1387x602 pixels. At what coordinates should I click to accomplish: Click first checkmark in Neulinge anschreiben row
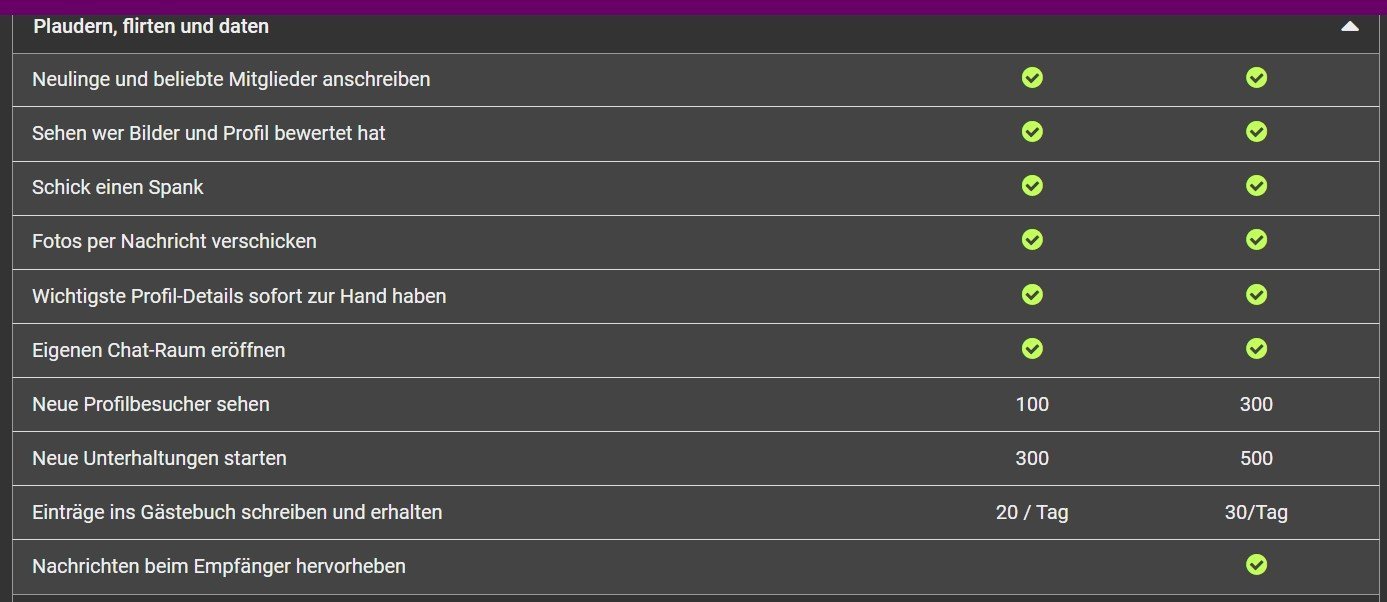point(1032,78)
